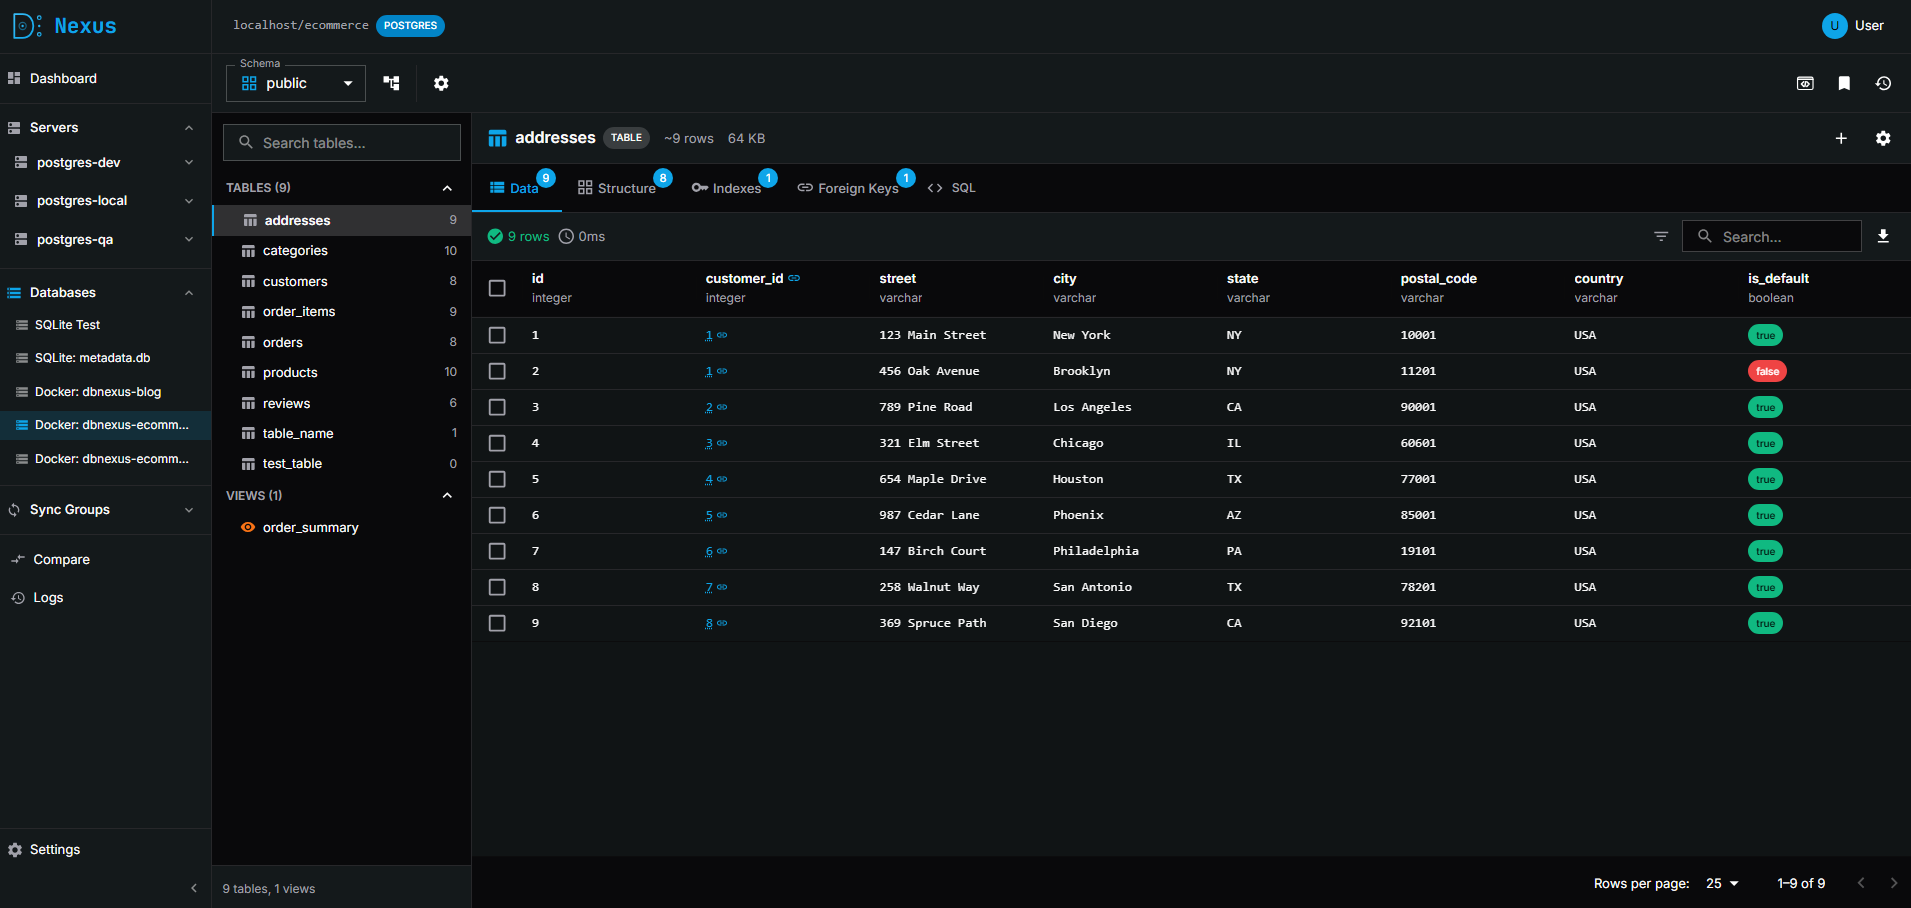The width and height of the screenshot is (1911, 908).
Task: Click the add row plus icon
Action: pyautogui.click(x=1841, y=138)
